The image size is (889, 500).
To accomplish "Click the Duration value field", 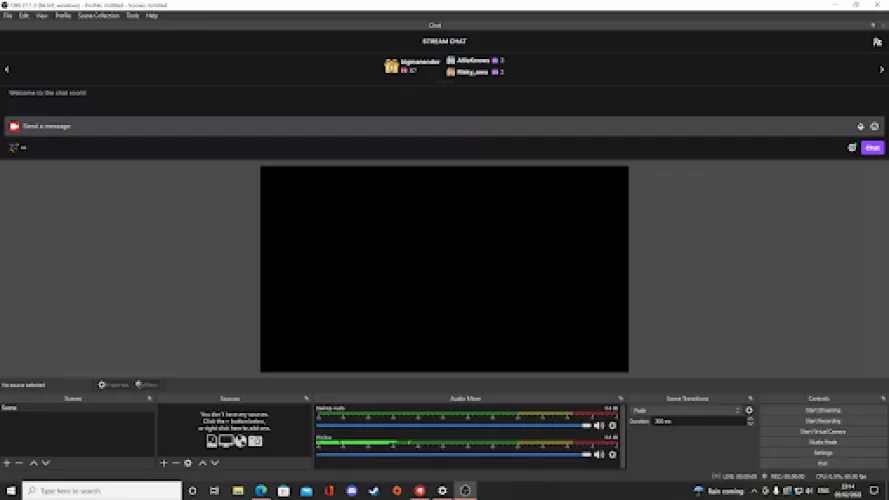I will [x=698, y=421].
